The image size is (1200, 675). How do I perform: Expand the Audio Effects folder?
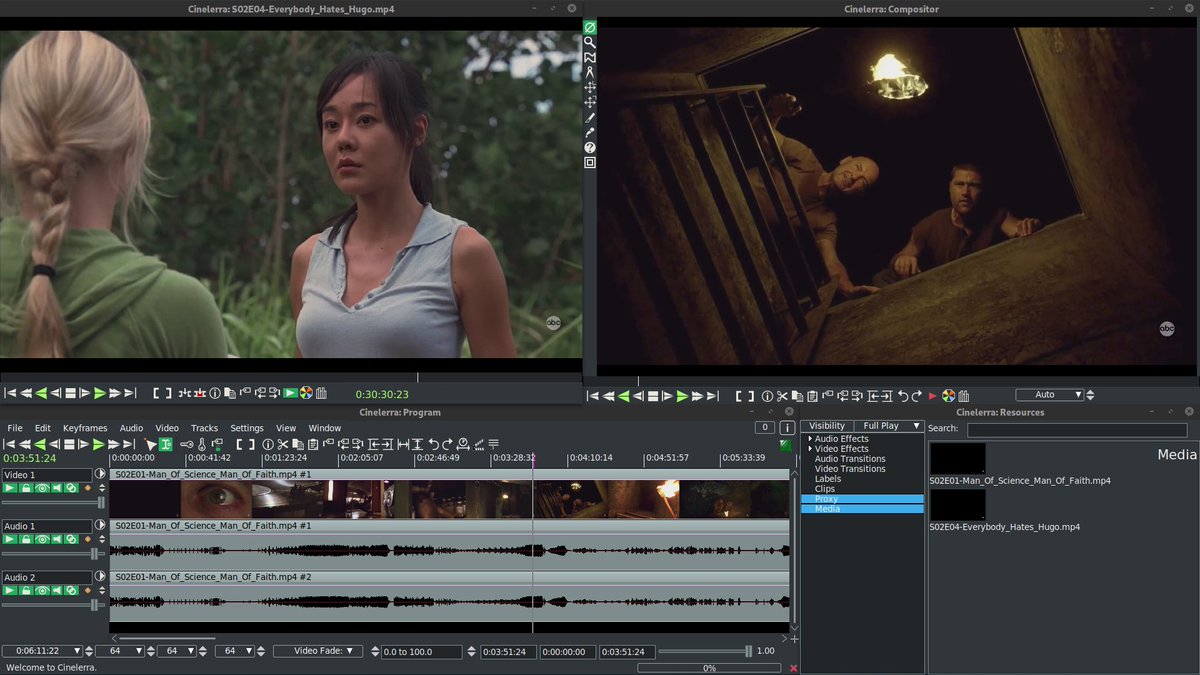click(x=810, y=439)
